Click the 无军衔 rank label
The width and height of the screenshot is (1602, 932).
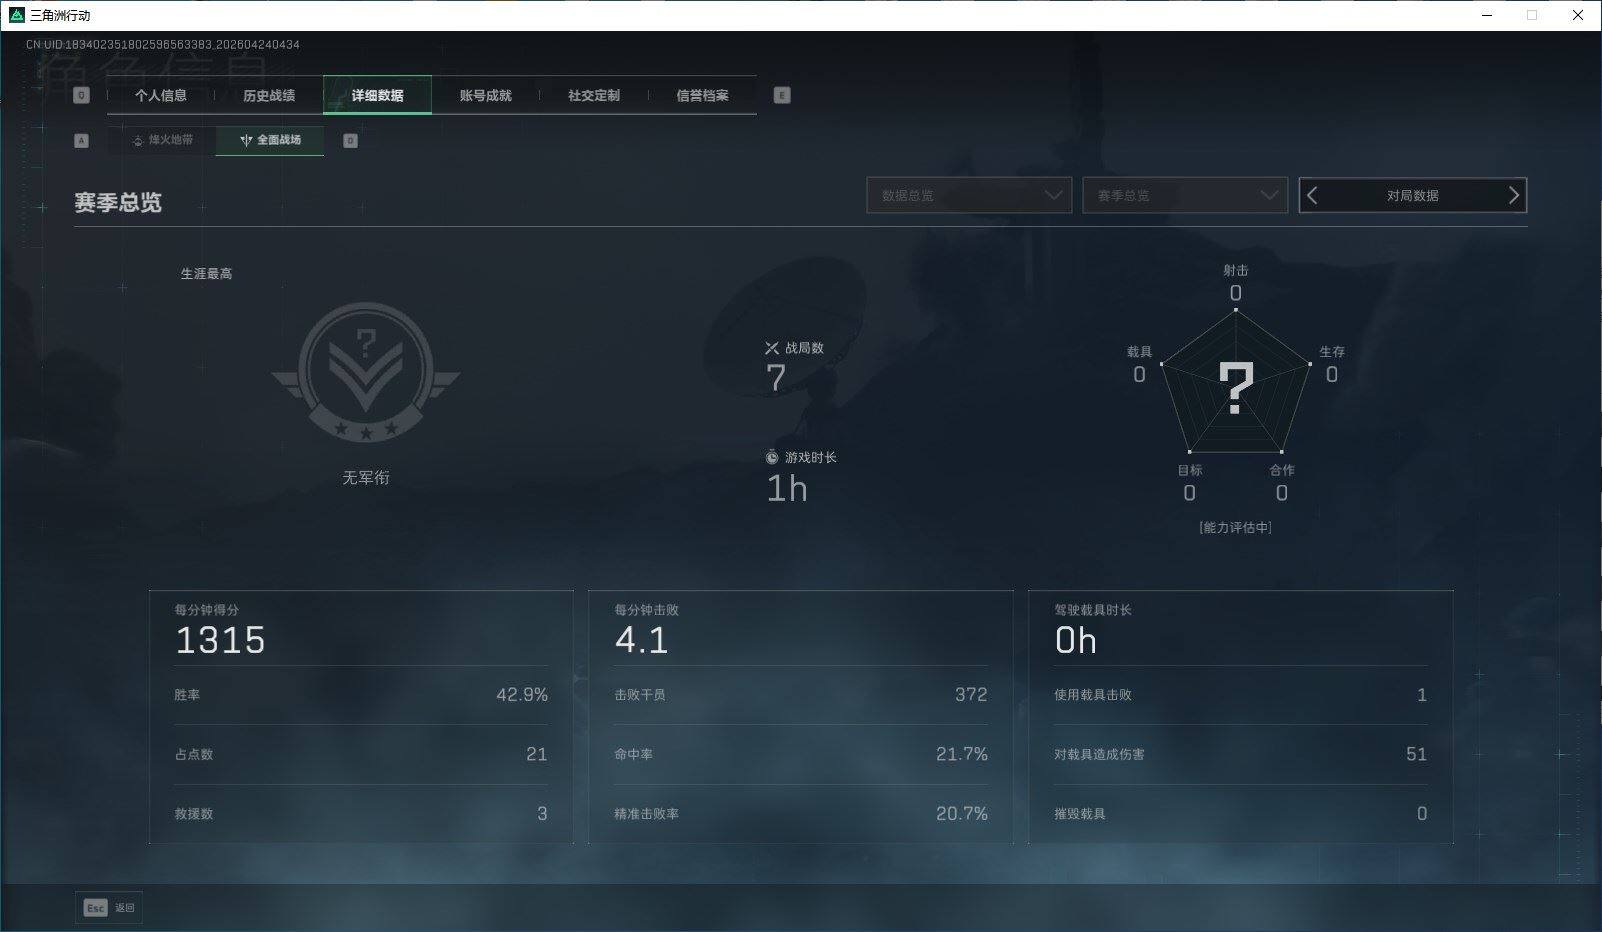[x=366, y=478]
